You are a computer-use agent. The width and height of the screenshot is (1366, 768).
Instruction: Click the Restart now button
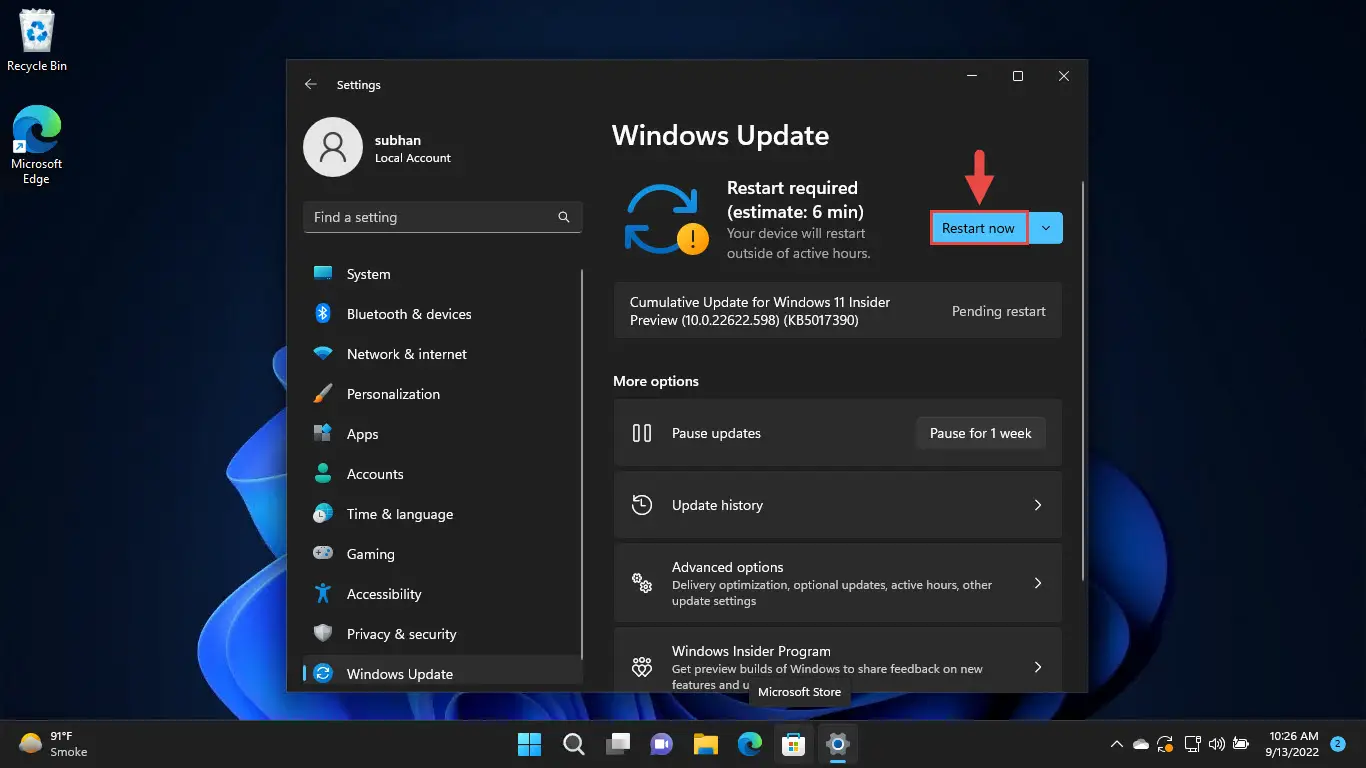(978, 228)
